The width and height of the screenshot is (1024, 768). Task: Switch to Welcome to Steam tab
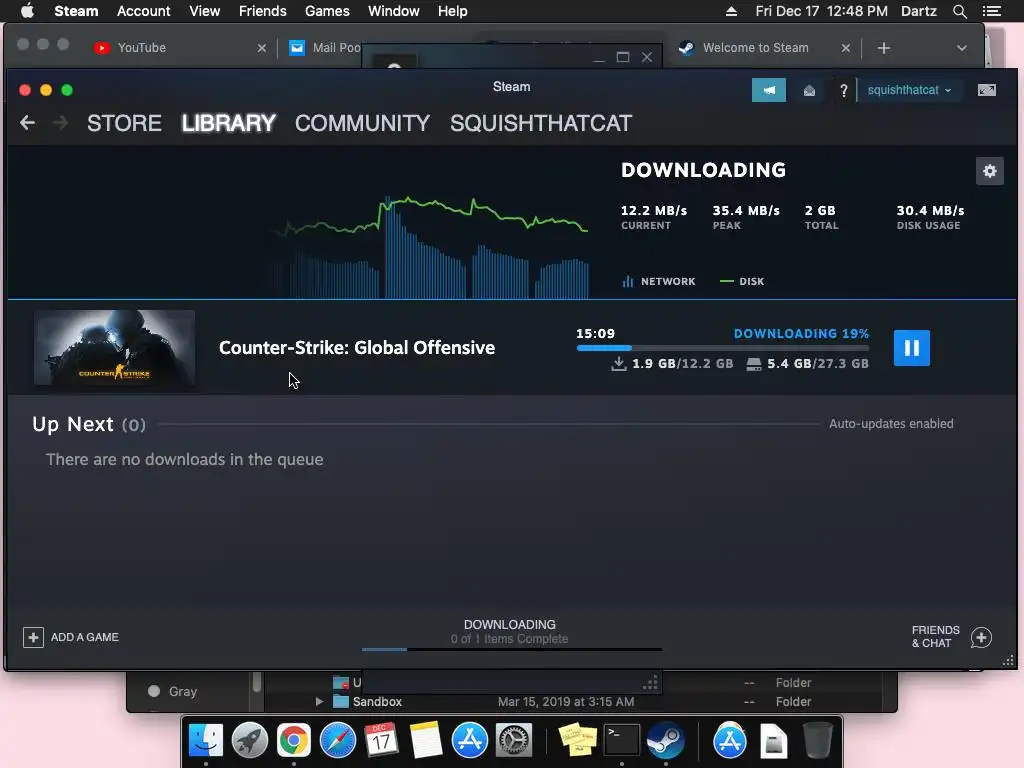(756, 48)
